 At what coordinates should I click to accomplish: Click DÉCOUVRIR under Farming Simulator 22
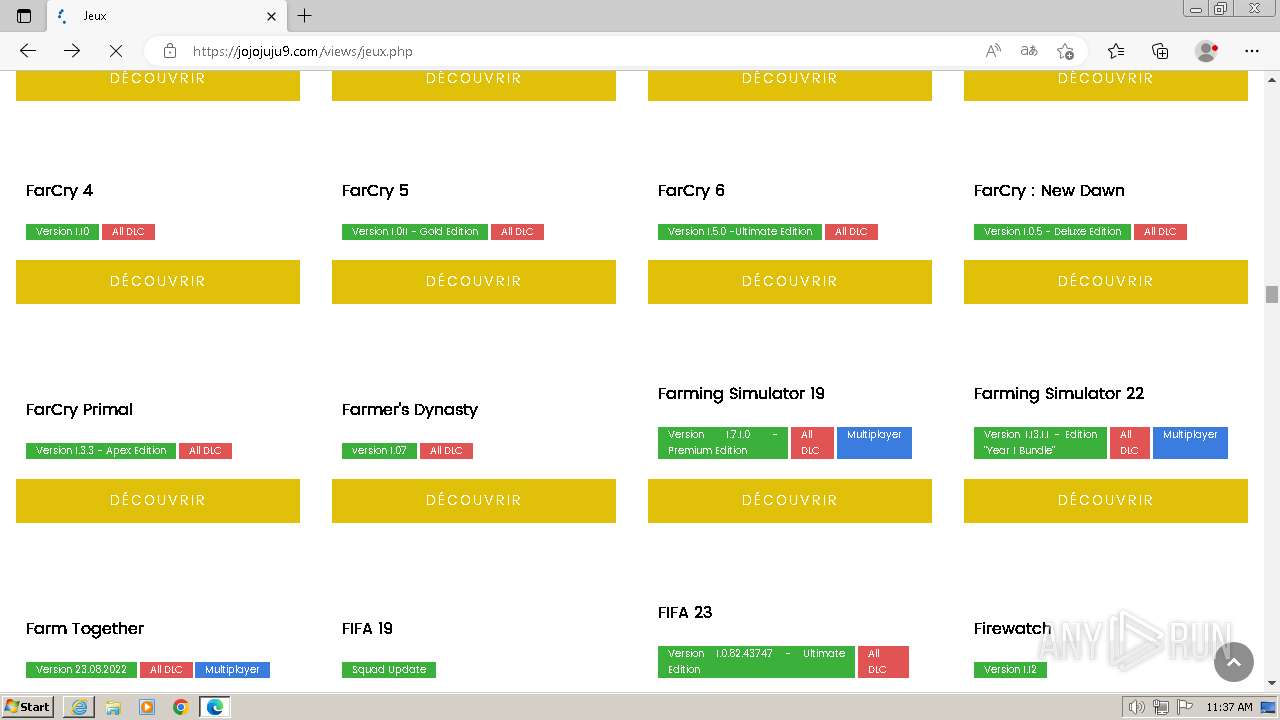tap(1106, 501)
